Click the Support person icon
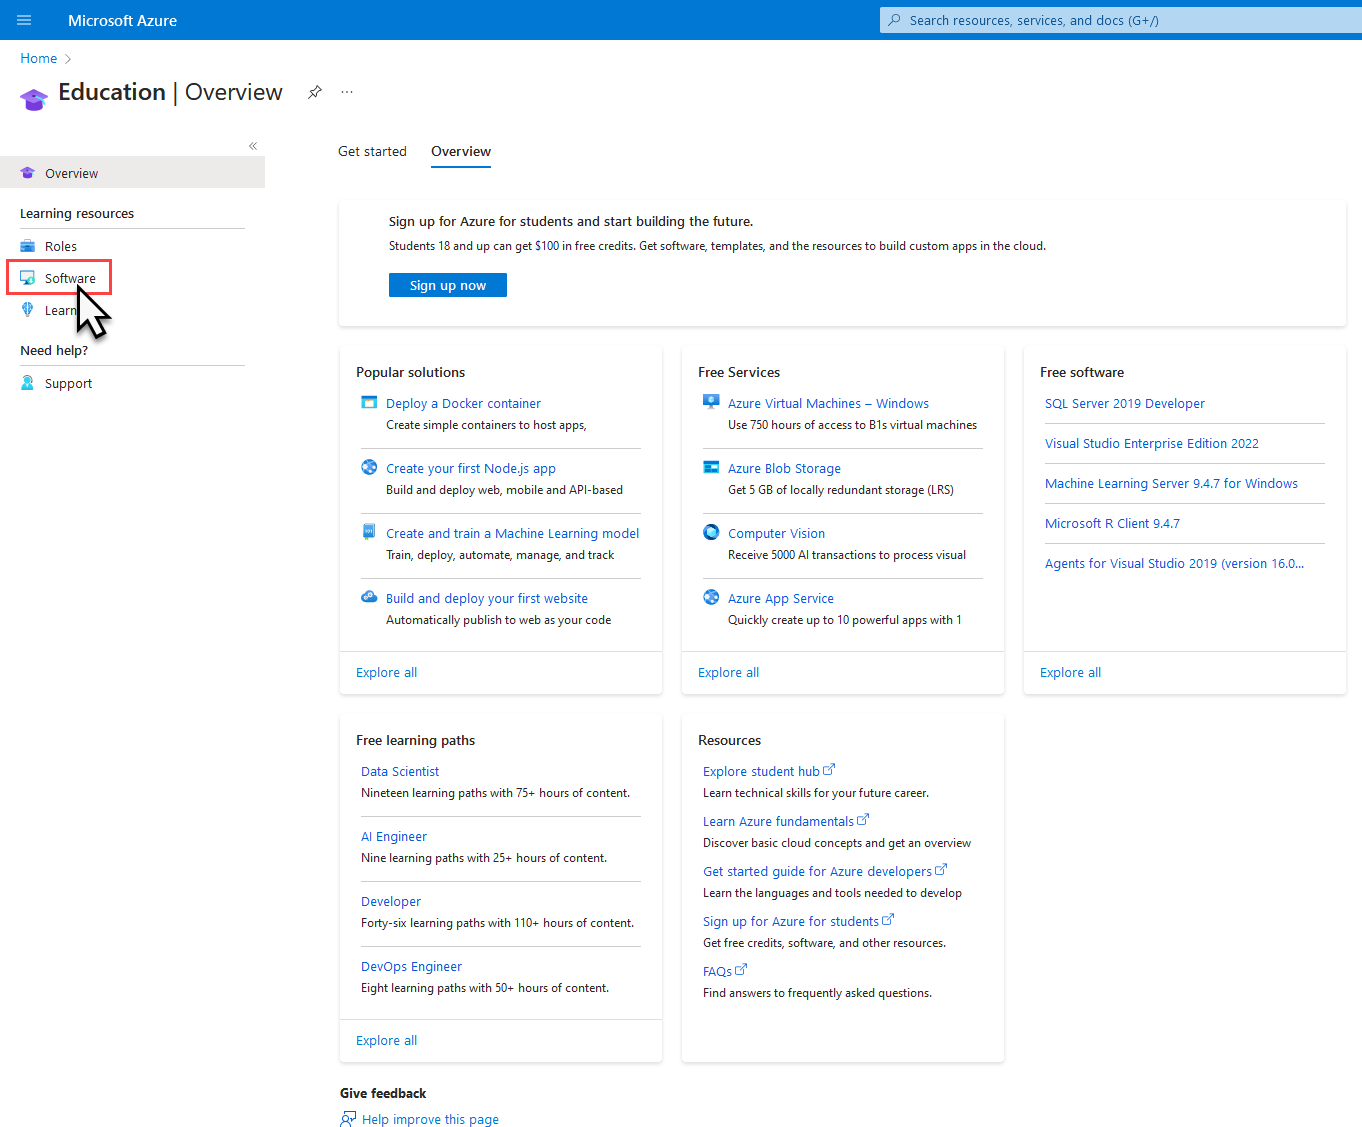 [28, 383]
